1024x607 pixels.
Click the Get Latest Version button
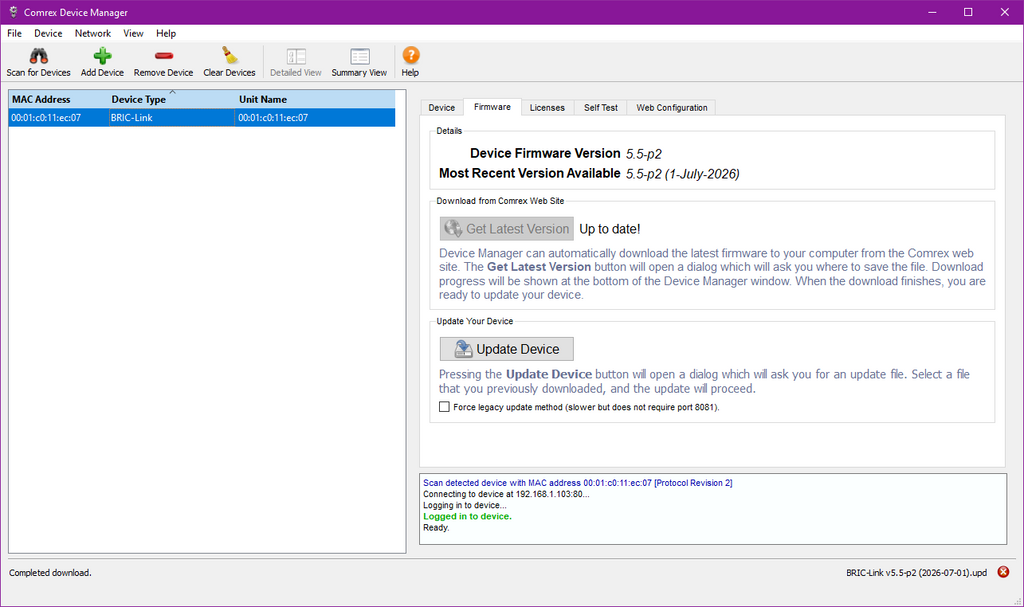tap(507, 229)
